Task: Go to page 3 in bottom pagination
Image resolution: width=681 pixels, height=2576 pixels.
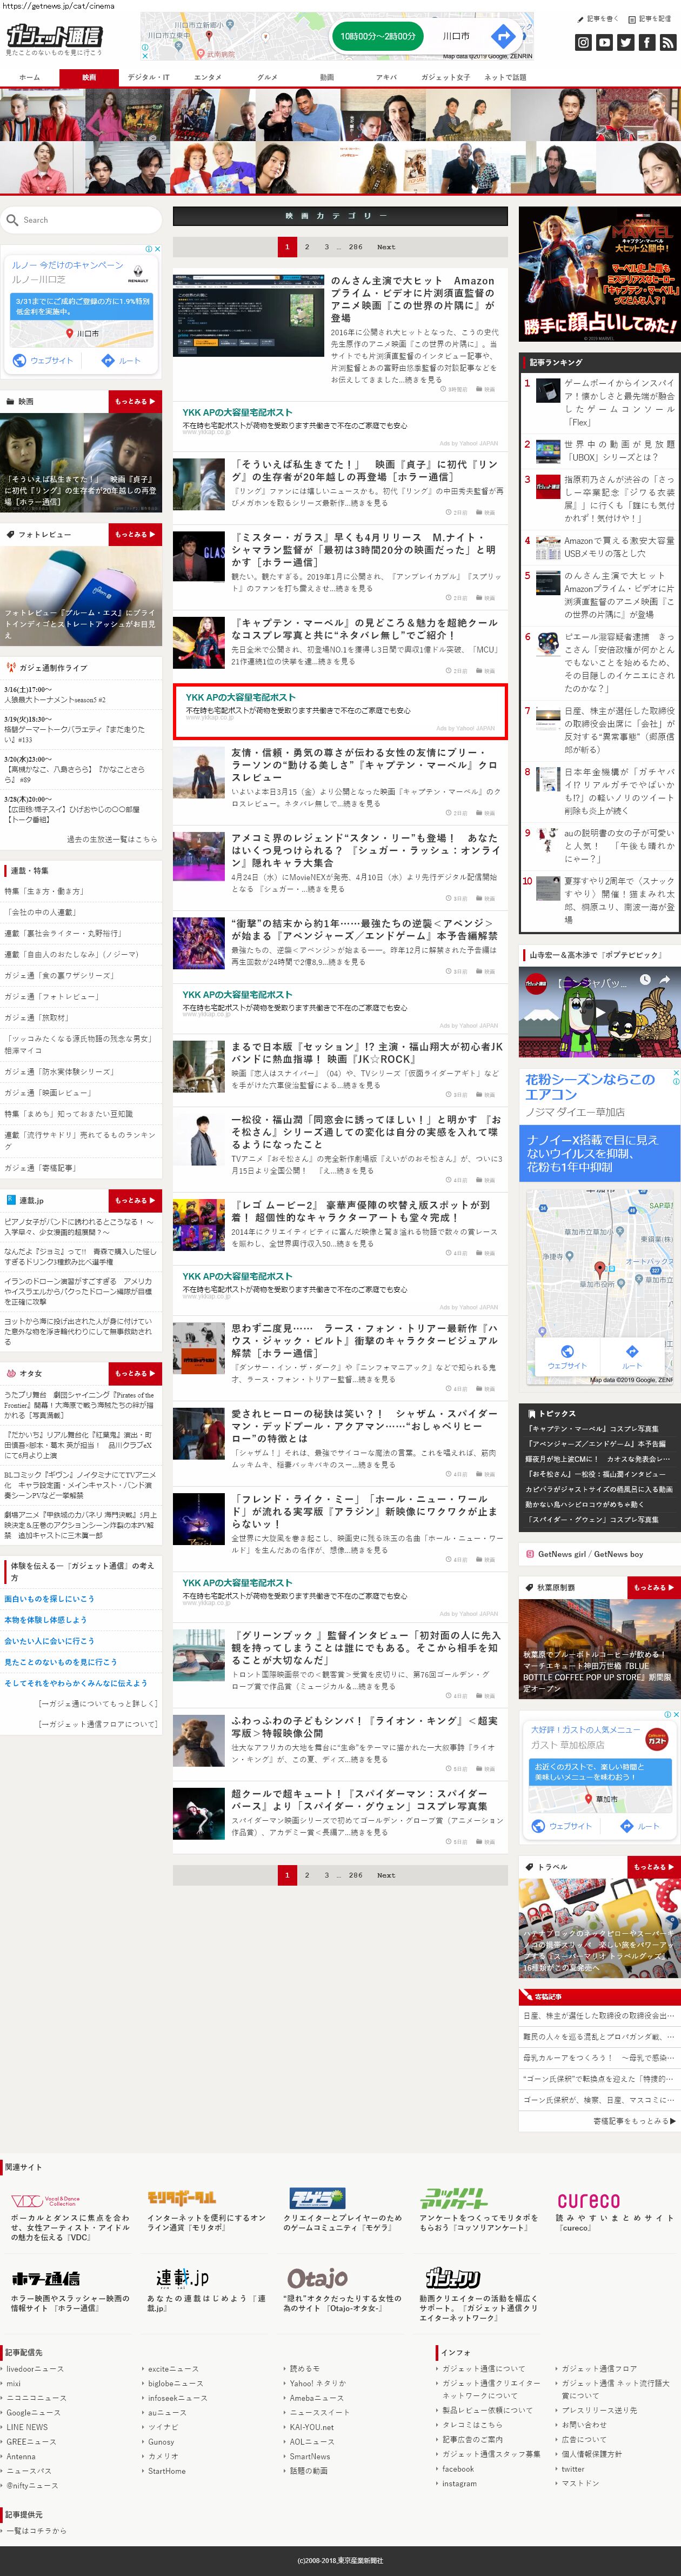Action: pos(326,1875)
